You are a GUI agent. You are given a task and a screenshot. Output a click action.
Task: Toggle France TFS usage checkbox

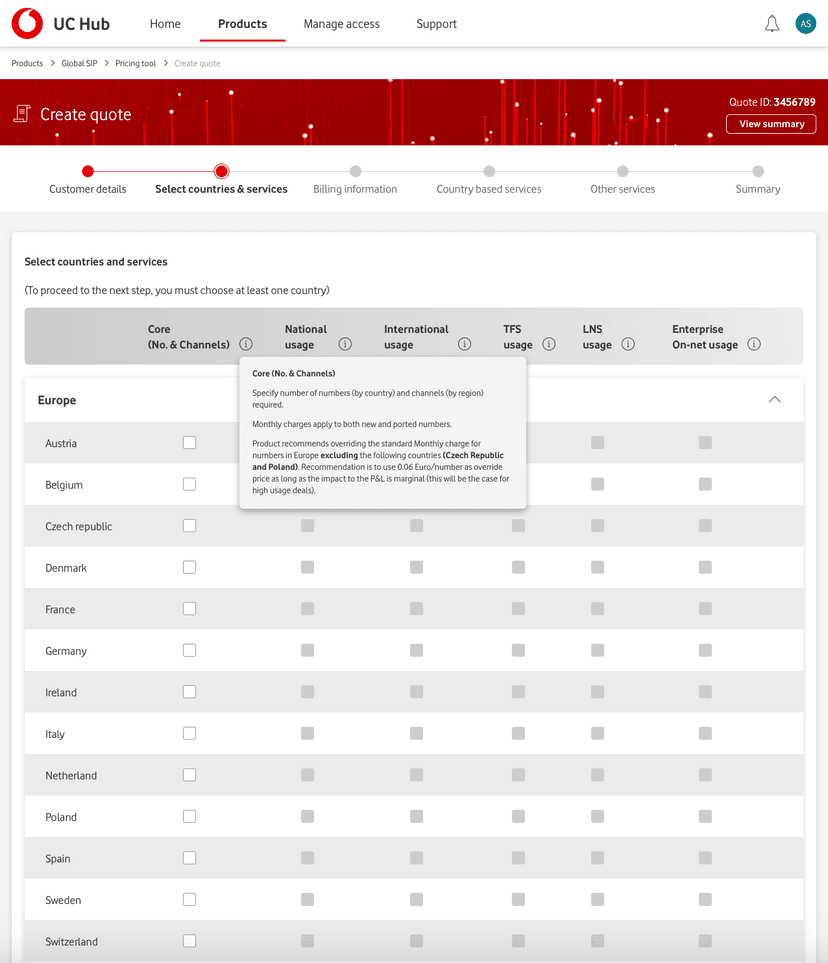pyautogui.click(x=518, y=609)
